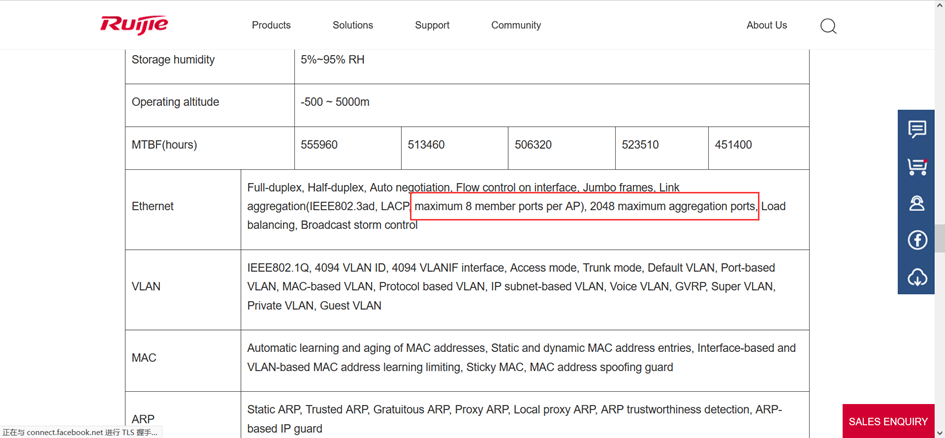Visit the Facebook page via sidebar icon

(x=916, y=240)
